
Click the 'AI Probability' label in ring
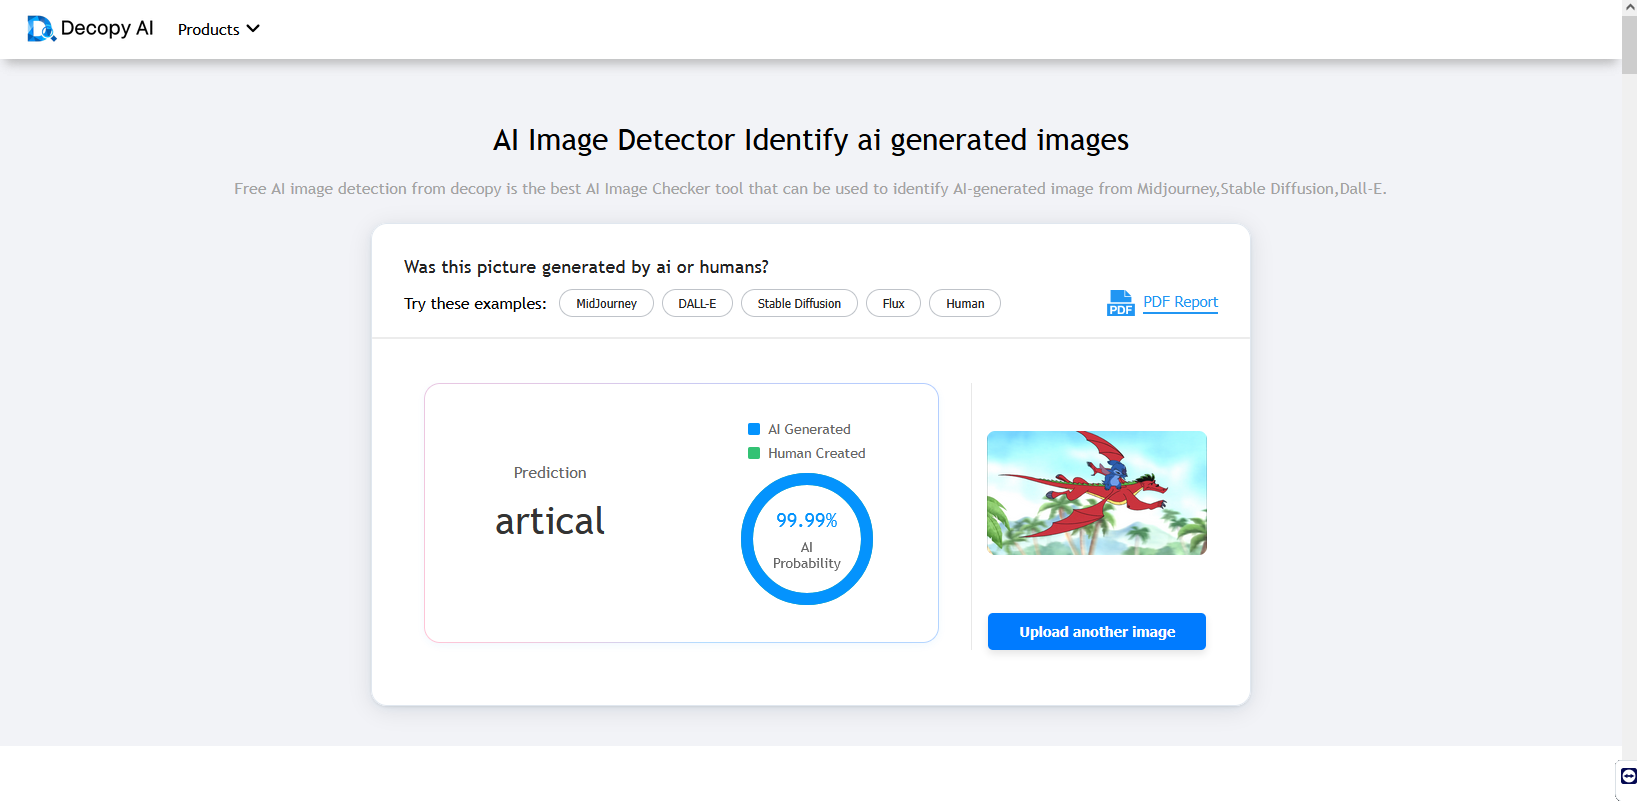click(x=807, y=555)
